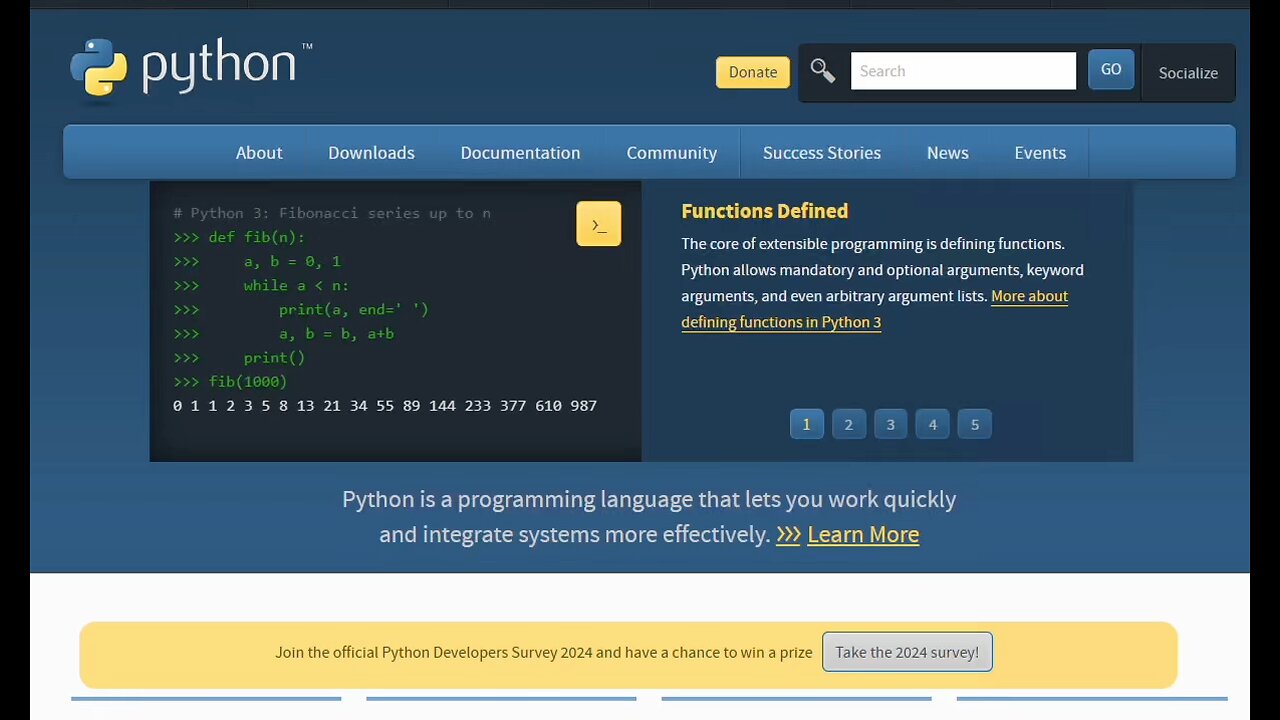Select slide 1 in the carousel
1280x720 pixels.
click(x=807, y=425)
